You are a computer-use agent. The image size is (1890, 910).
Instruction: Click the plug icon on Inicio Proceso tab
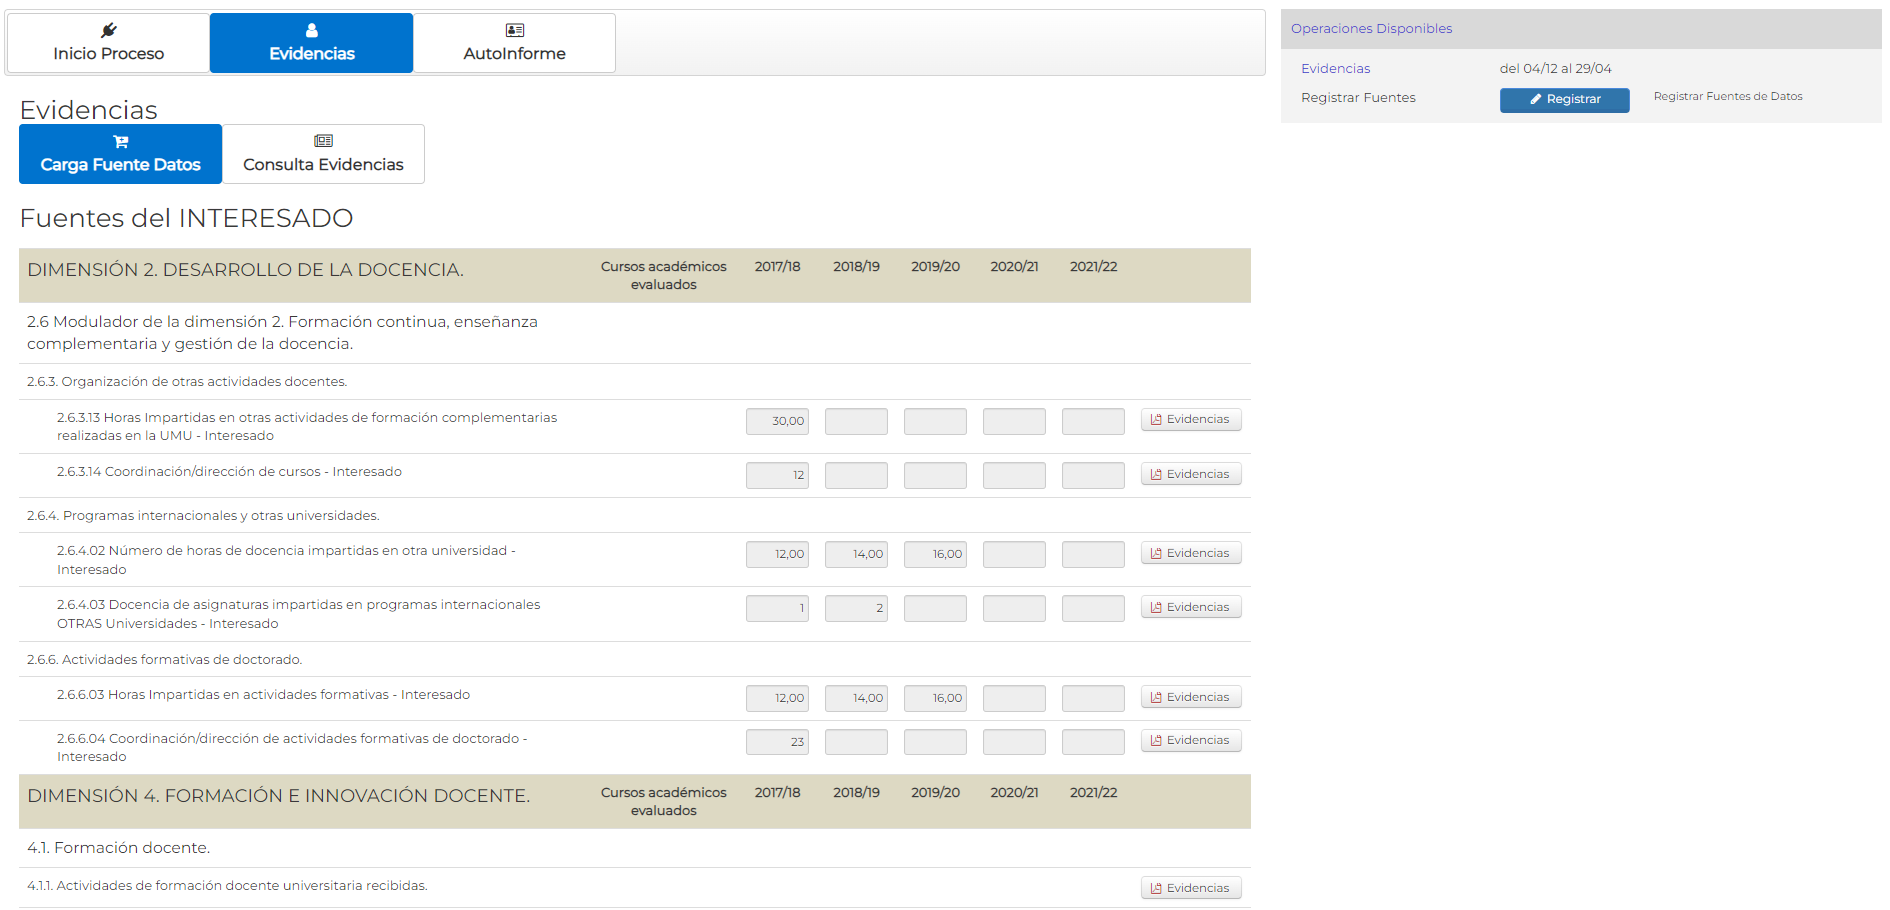[x=109, y=30]
